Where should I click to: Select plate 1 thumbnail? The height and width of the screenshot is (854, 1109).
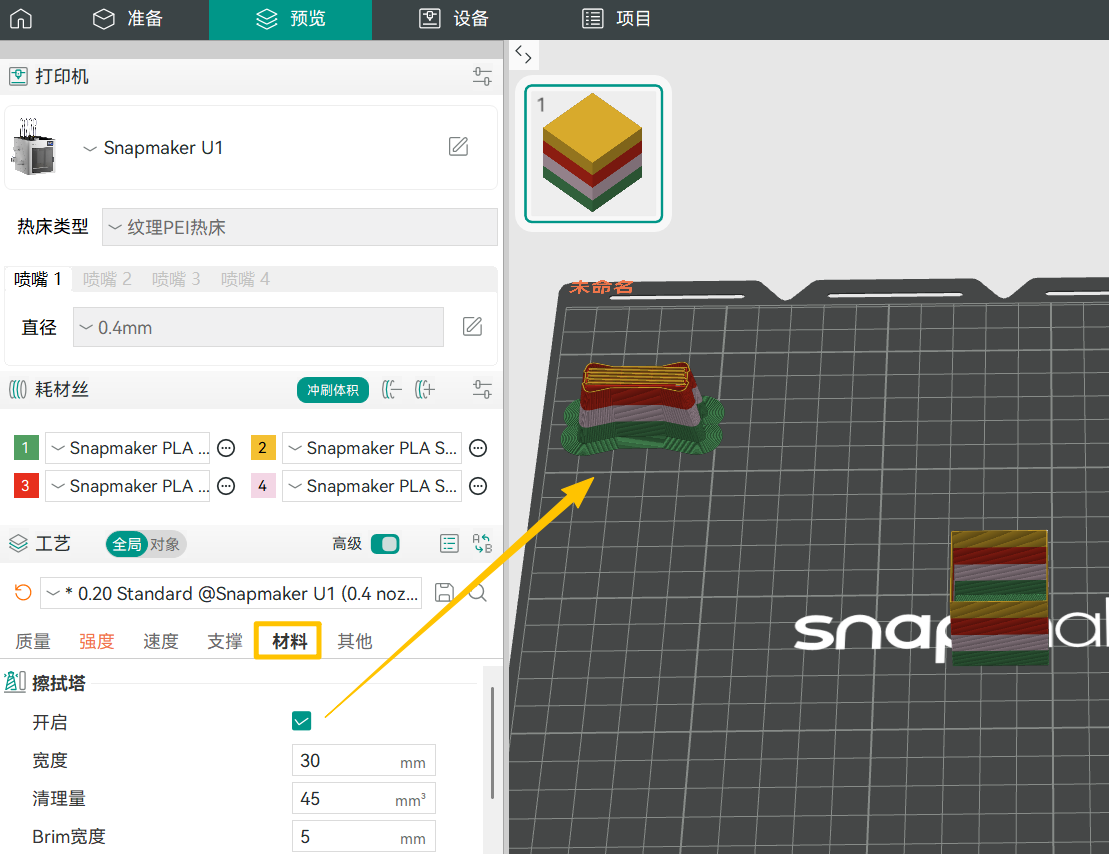(x=593, y=153)
